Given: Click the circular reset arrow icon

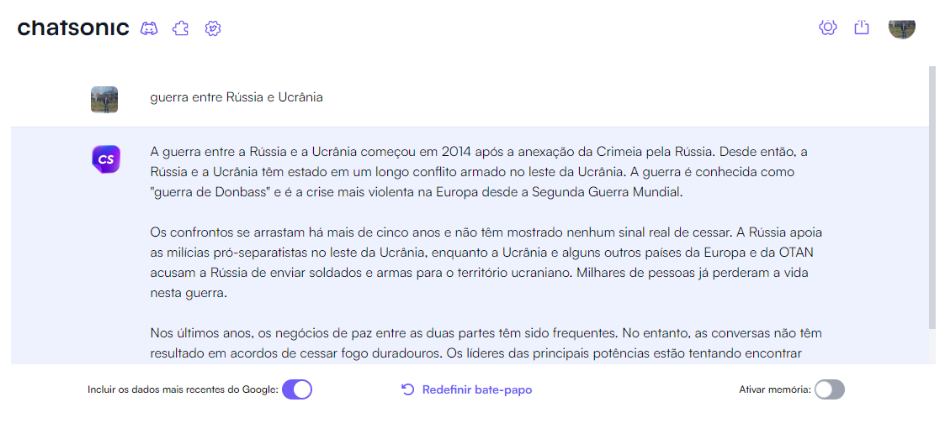Looking at the screenshot, I should (x=408, y=390).
